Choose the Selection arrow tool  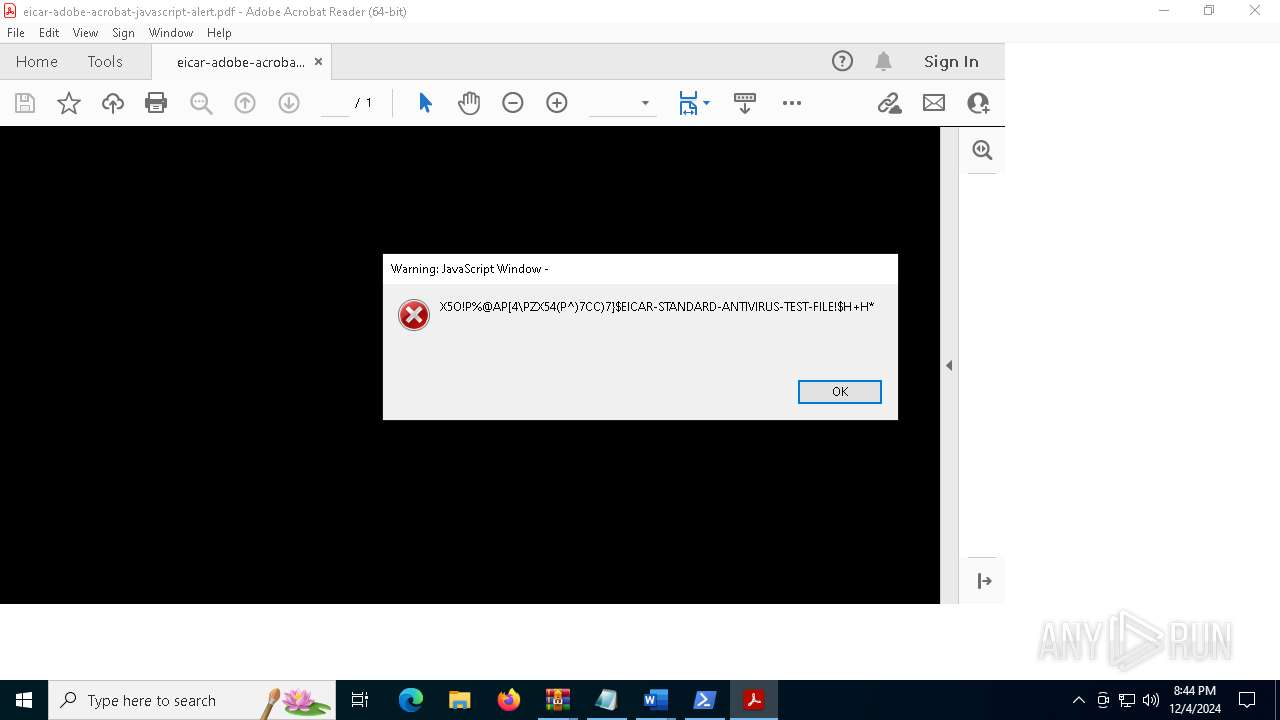425,103
